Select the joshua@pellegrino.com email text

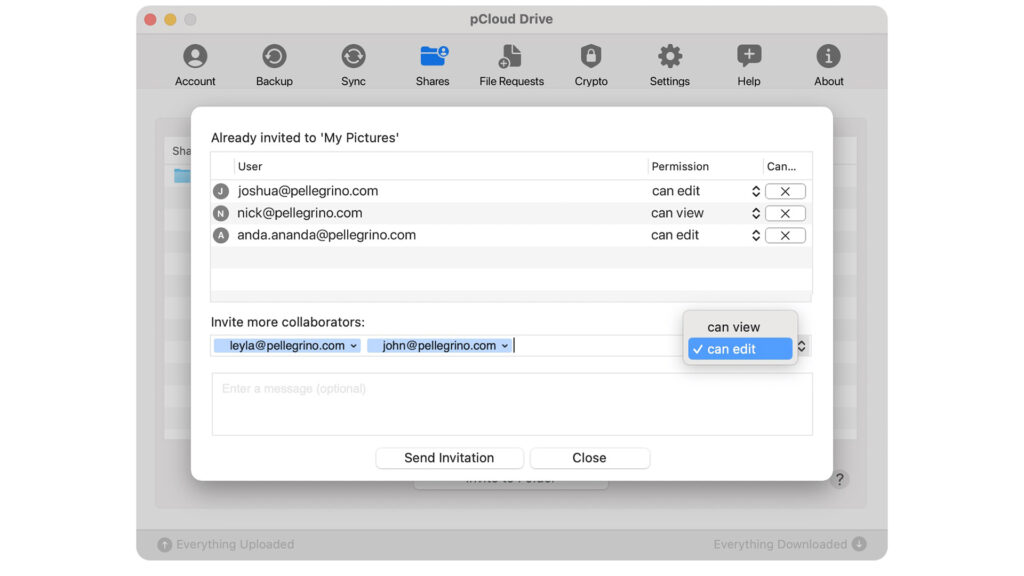pyautogui.click(x=308, y=191)
